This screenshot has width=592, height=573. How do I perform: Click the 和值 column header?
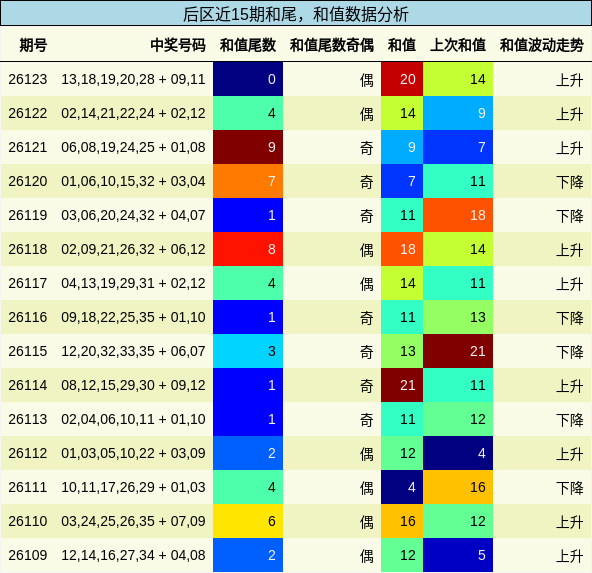[402, 45]
